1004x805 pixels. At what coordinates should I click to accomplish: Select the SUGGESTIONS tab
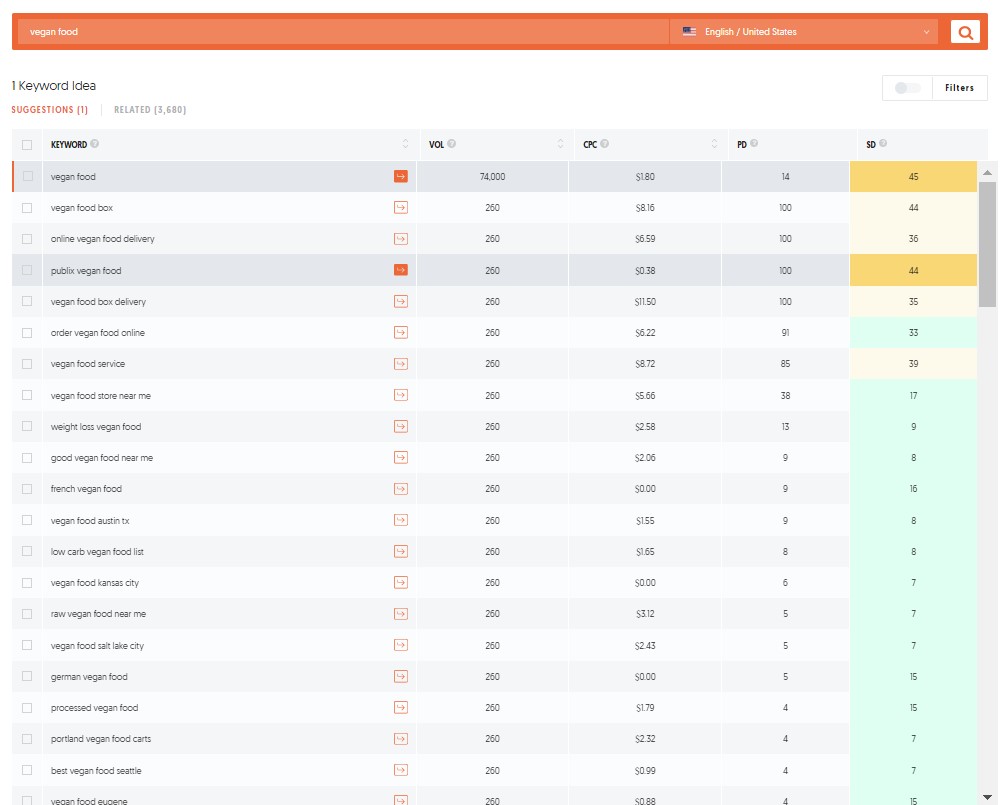(49, 110)
